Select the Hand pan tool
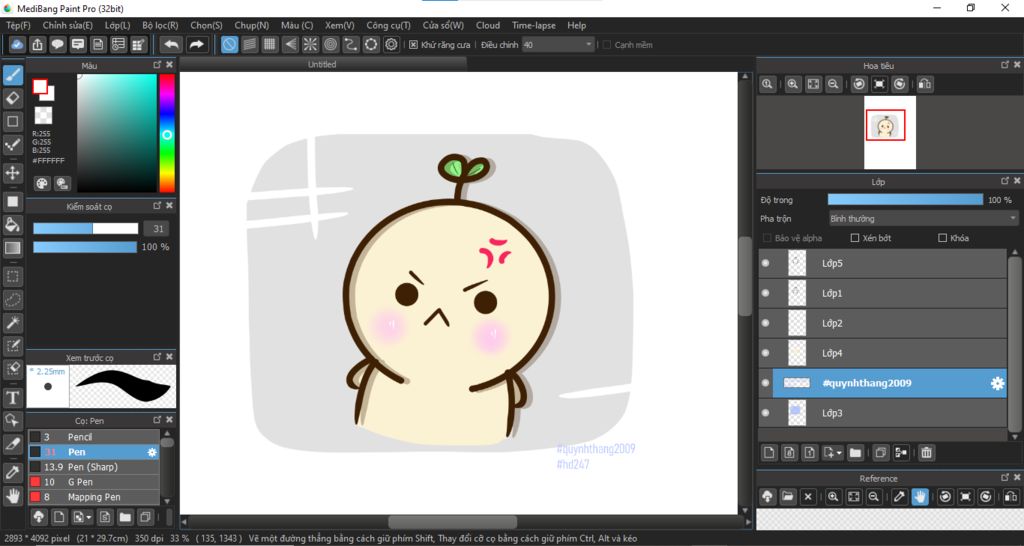 (12, 495)
